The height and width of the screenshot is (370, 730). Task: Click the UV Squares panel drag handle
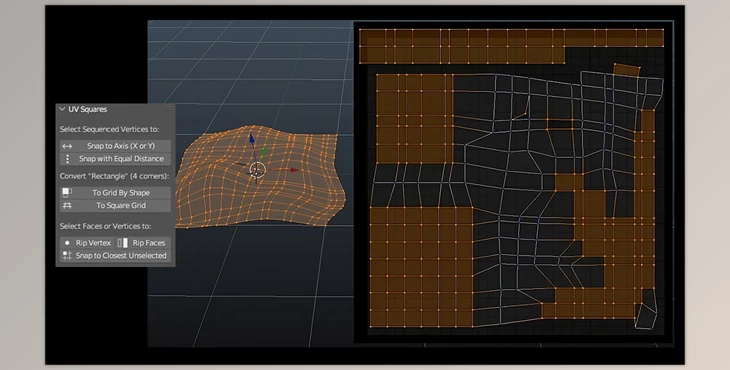coord(168,109)
